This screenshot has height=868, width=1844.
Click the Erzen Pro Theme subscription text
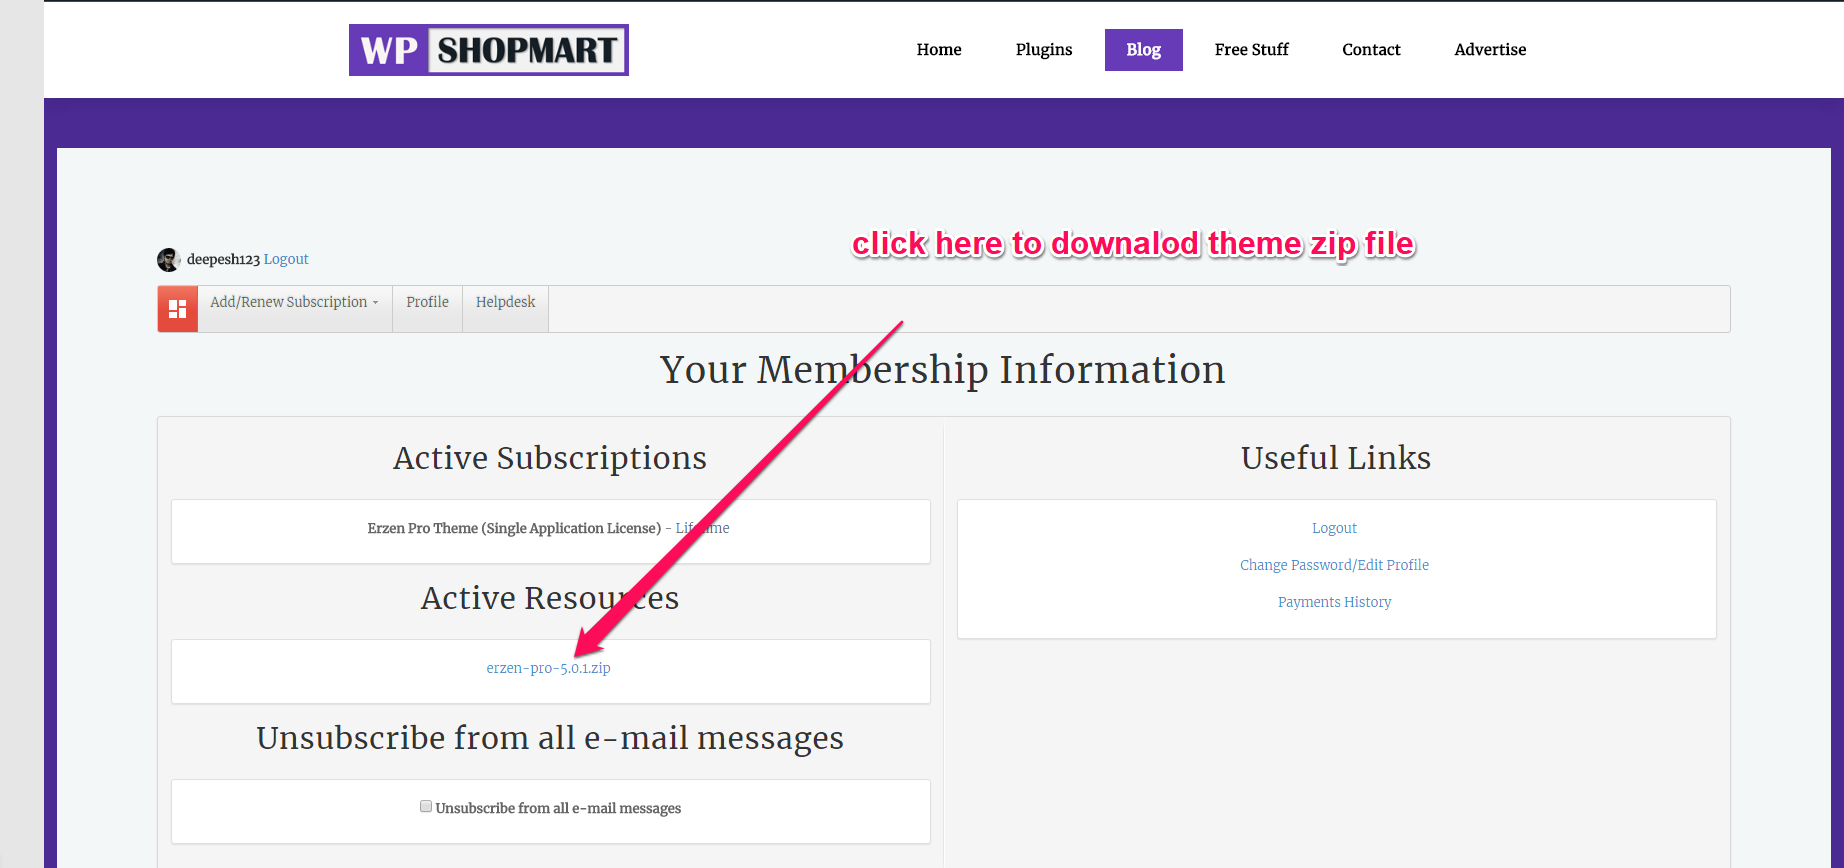click(x=514, y=528)
